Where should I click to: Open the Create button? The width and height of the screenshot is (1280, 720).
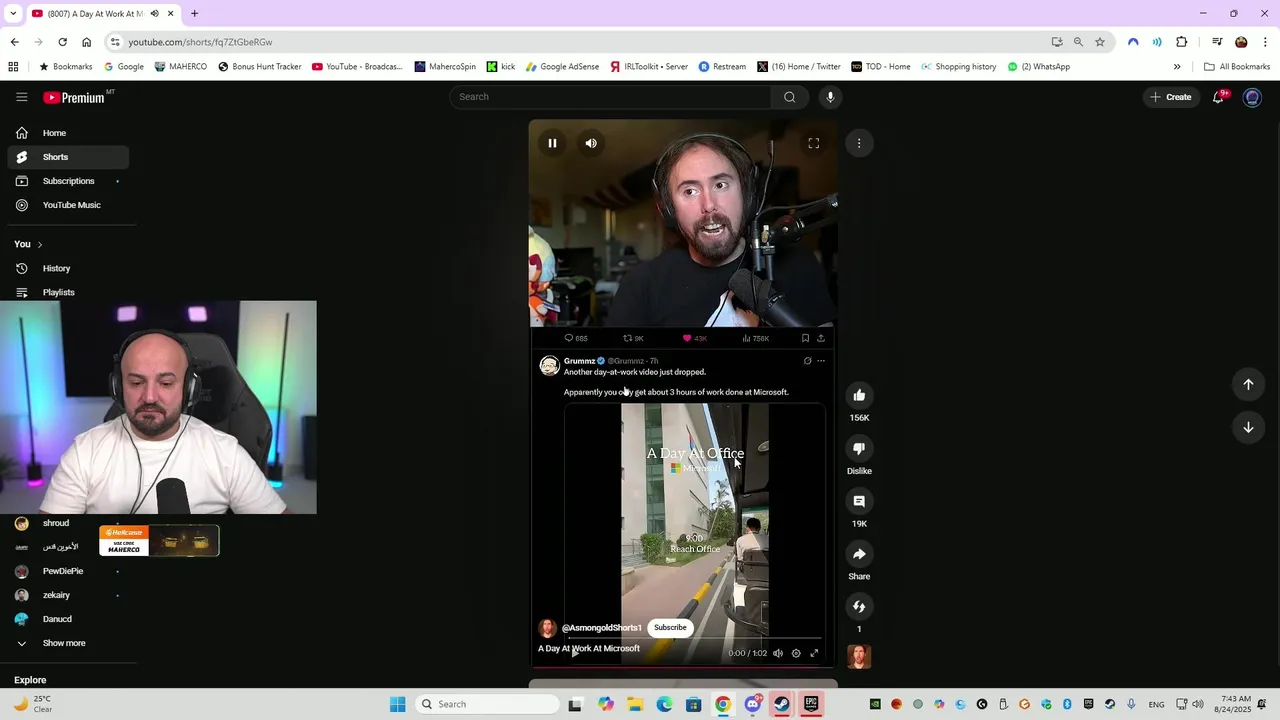1171,97
